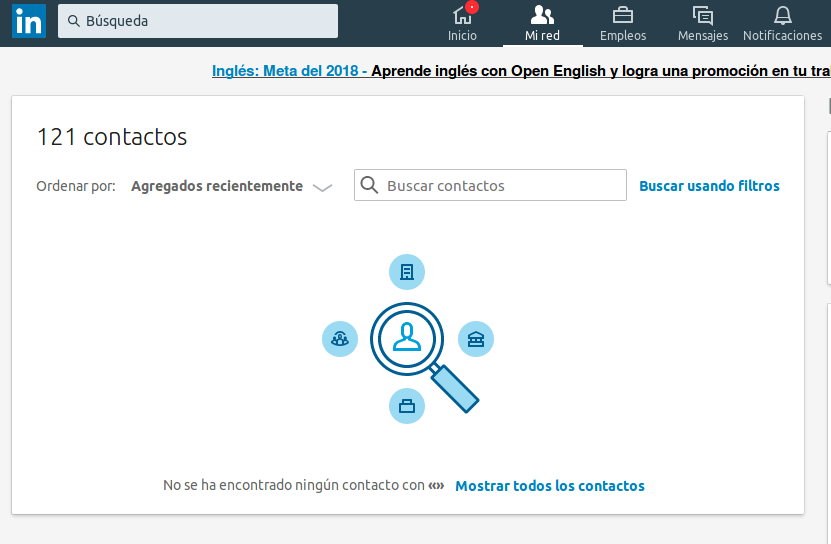Open the Mensajes chat icon
Image resolution: width=831 pixels, height=544 pixels.
pyautogui.click(x=703, y=15)
